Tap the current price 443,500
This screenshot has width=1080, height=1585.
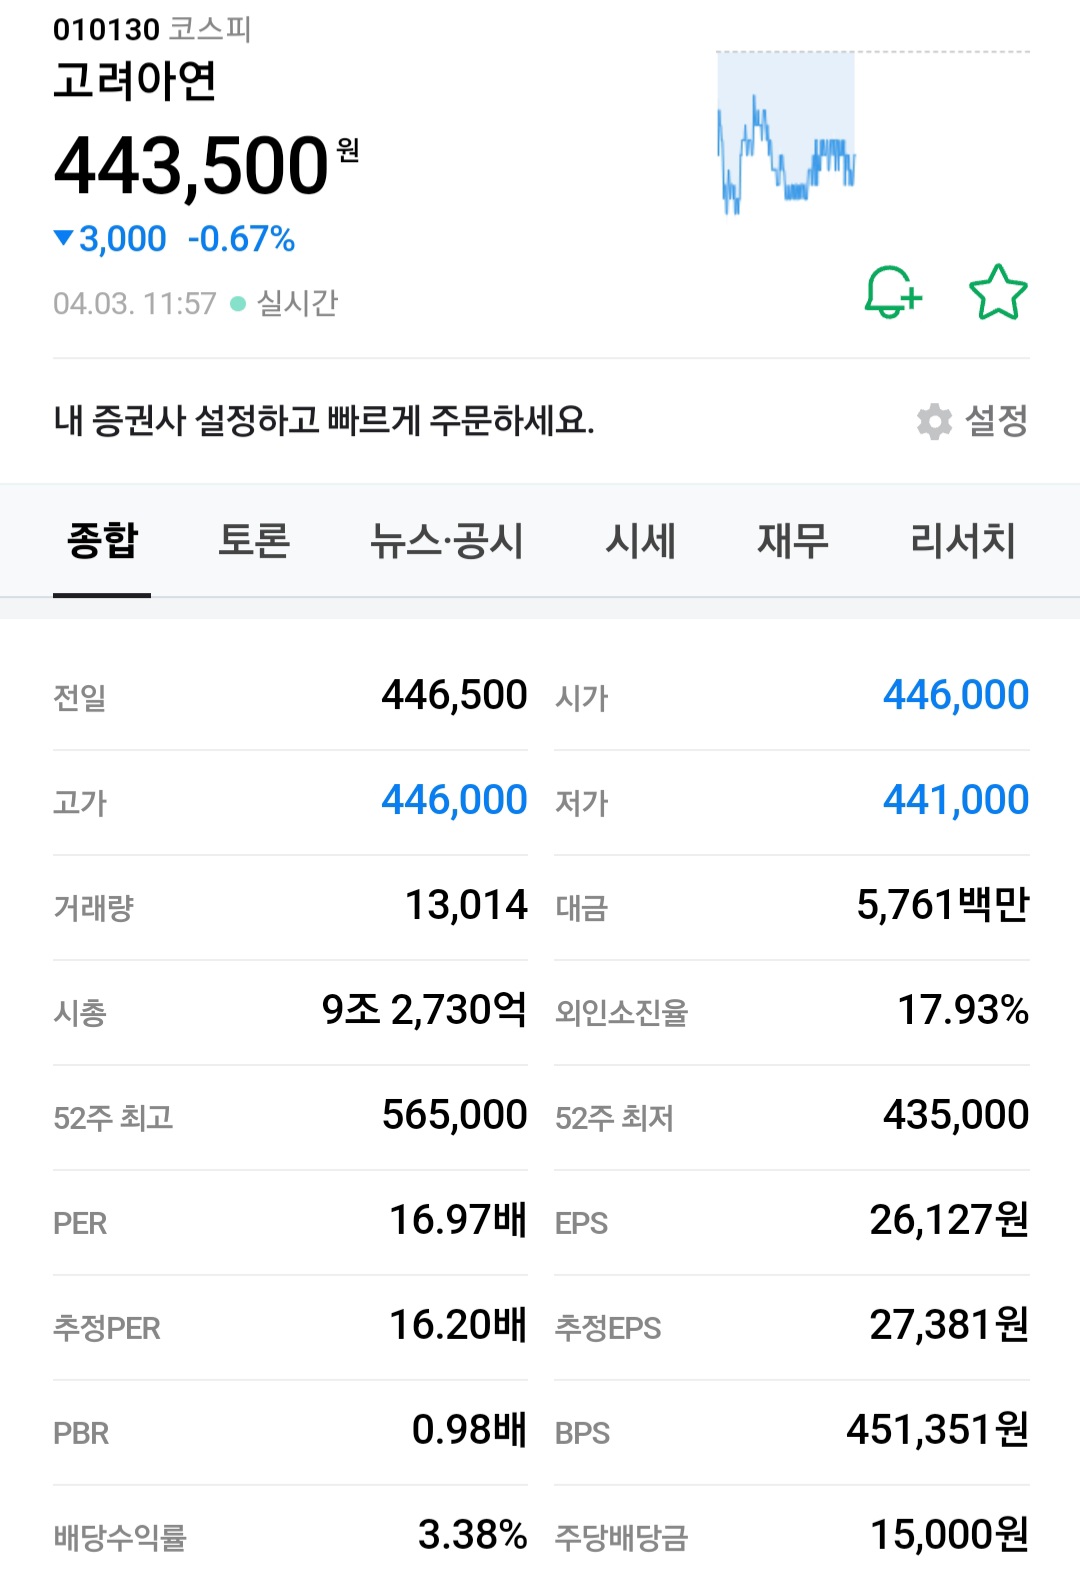[192, 167]
